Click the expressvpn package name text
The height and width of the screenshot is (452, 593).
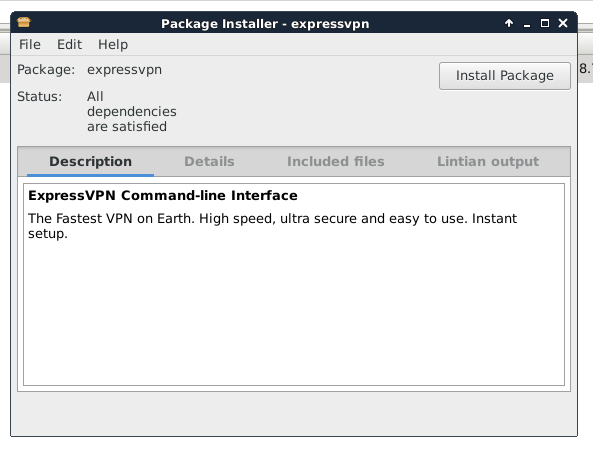(124, 70)
